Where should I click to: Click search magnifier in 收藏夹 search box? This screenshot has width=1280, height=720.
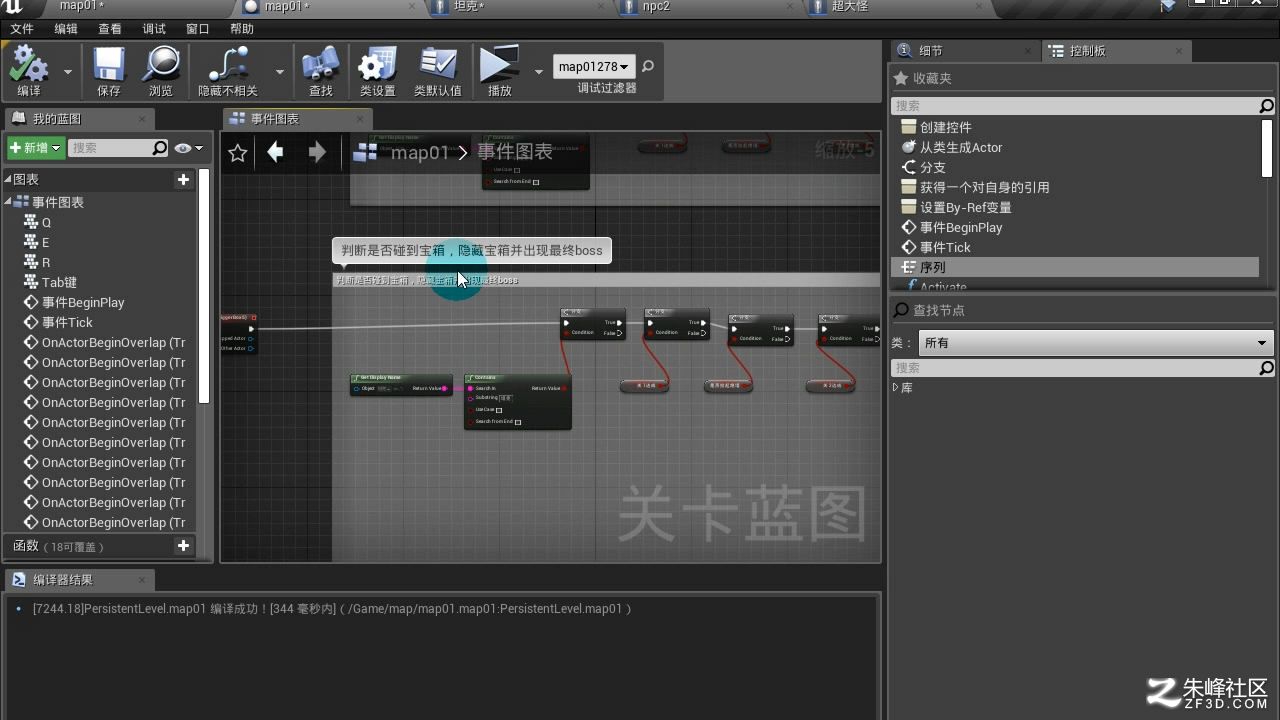tap(1266, 106)
